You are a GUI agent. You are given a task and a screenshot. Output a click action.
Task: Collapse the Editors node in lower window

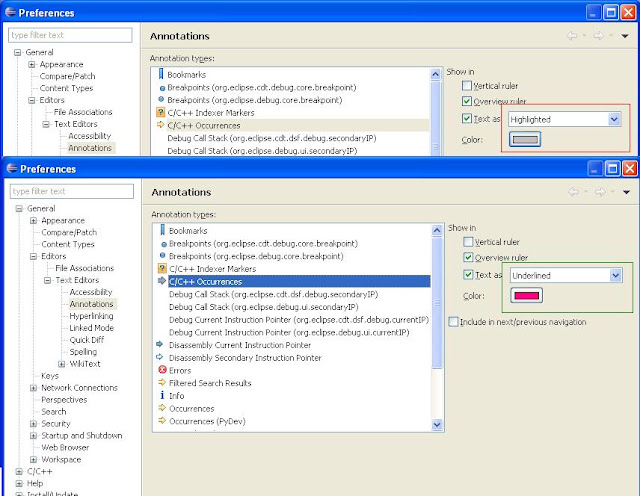click(x=33, y=256)
